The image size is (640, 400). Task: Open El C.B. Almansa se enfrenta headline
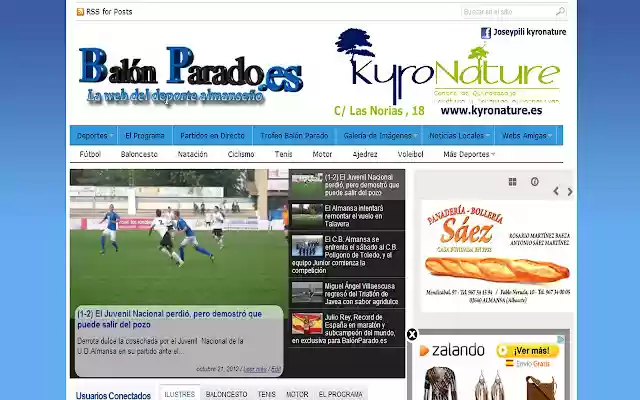click(x=345, y=255)
